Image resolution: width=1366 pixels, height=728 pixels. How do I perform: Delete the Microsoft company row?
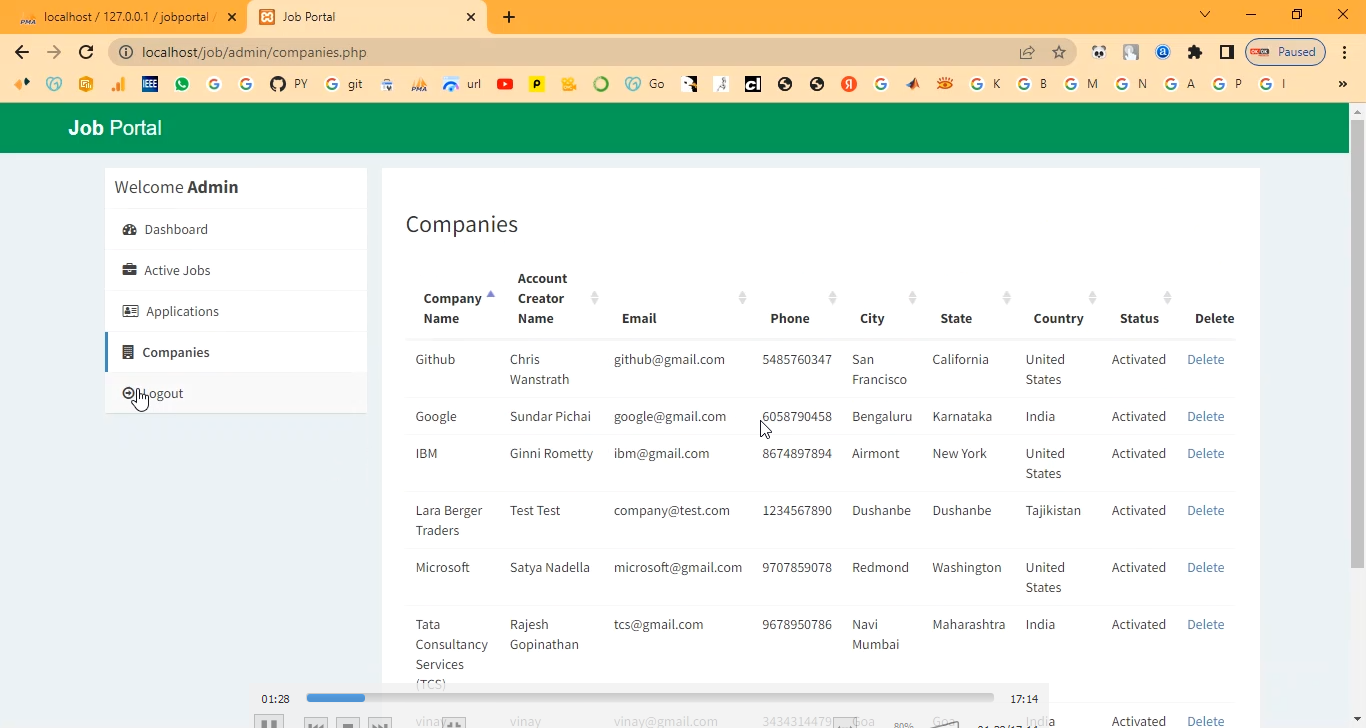(1205, 567)
